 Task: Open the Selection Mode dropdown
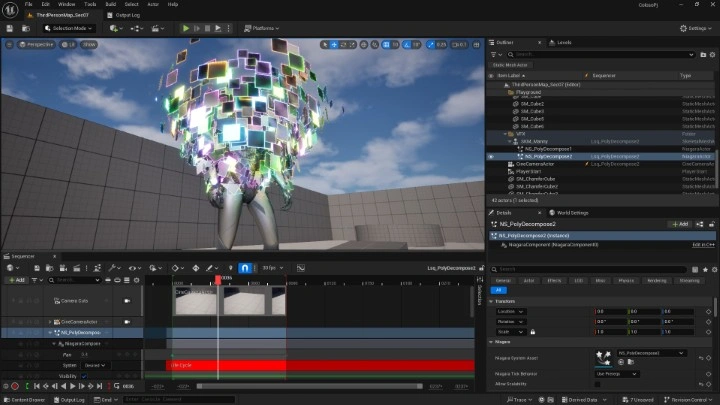(x=68, y=28)
